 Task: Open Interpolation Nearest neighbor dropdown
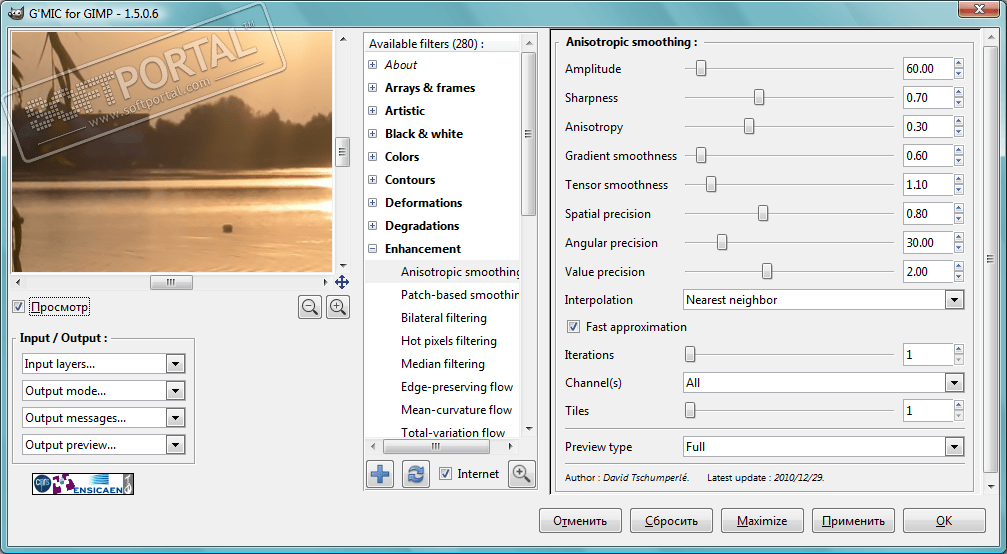tap(823, 300)
